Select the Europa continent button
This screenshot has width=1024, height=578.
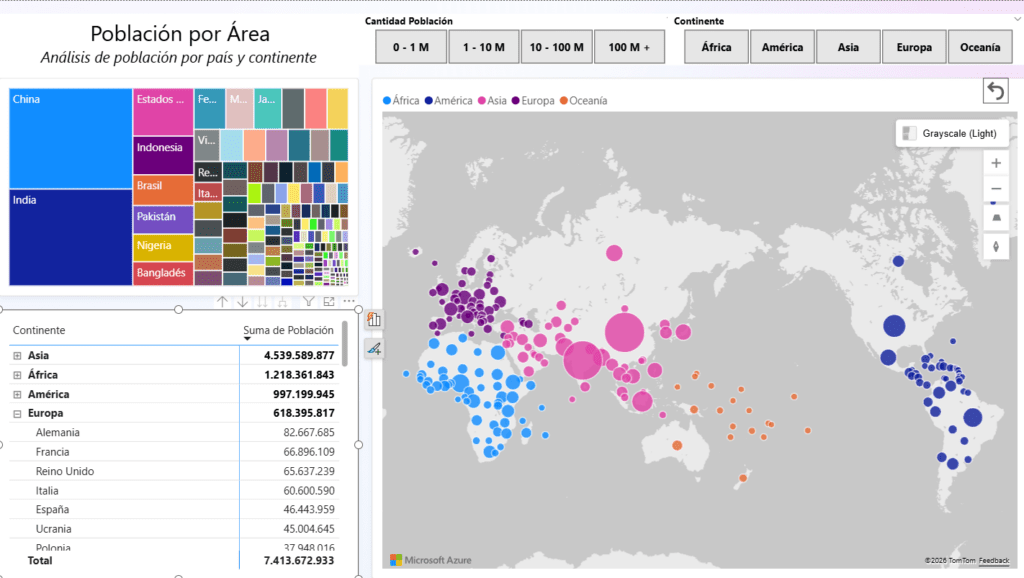click(x=913, y=47)
